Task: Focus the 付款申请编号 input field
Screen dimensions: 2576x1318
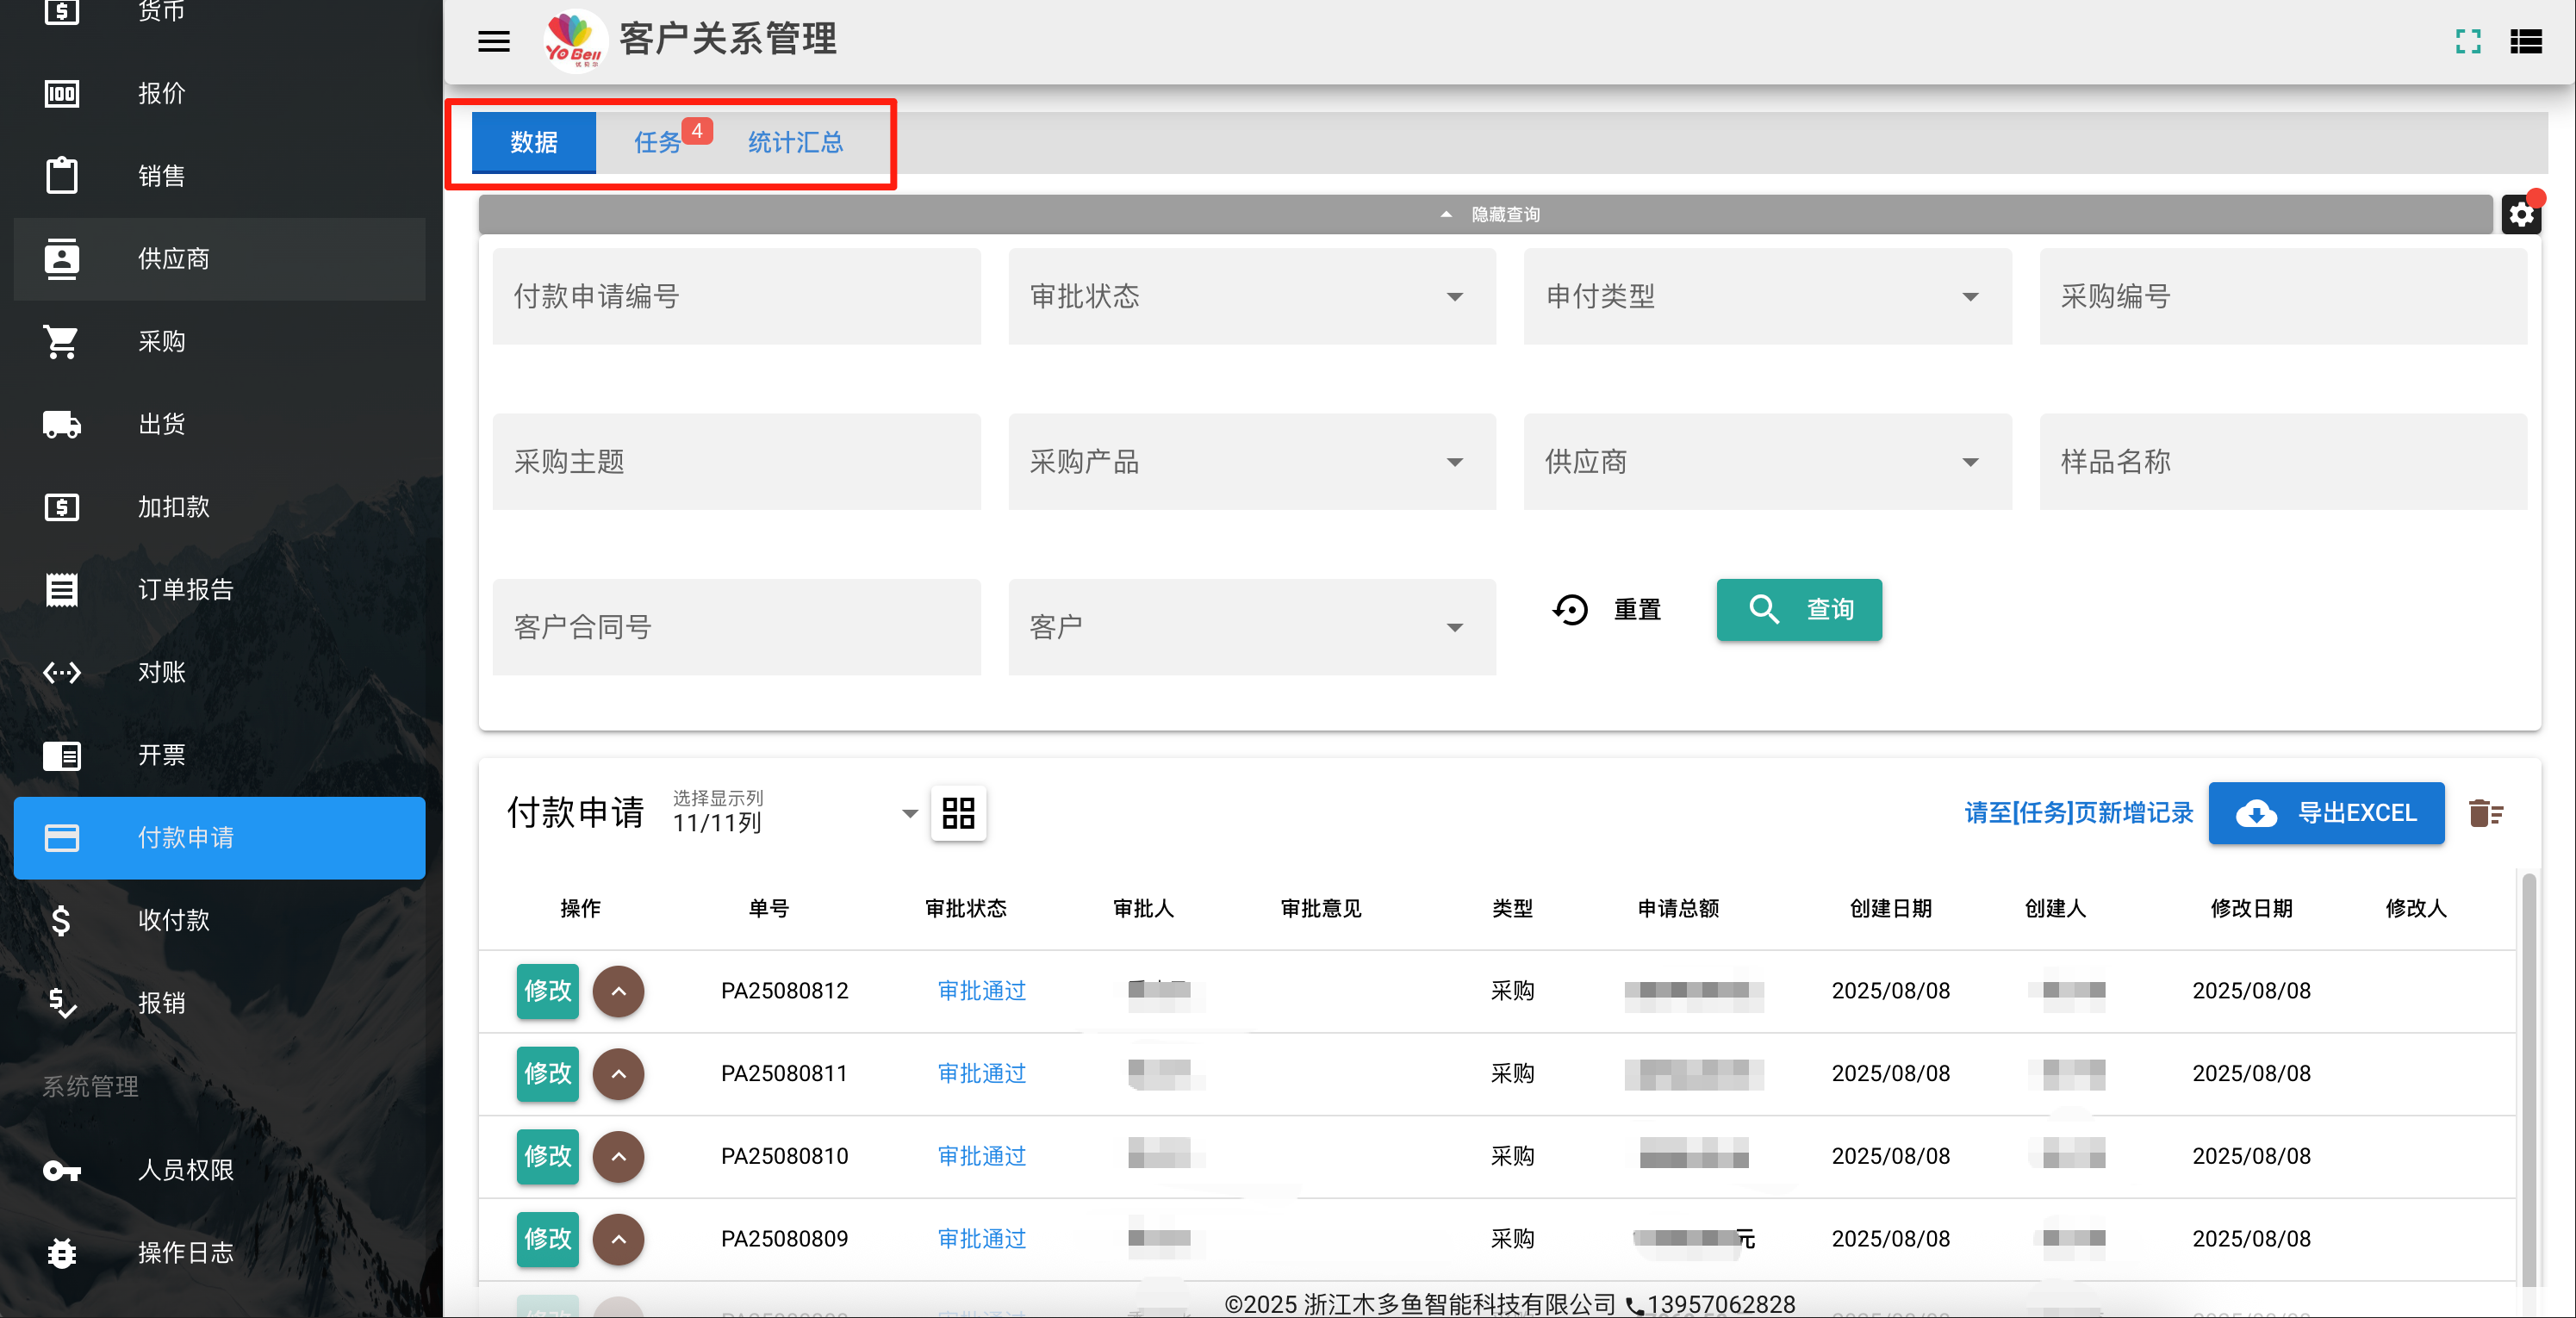Action: click(736, 296)
